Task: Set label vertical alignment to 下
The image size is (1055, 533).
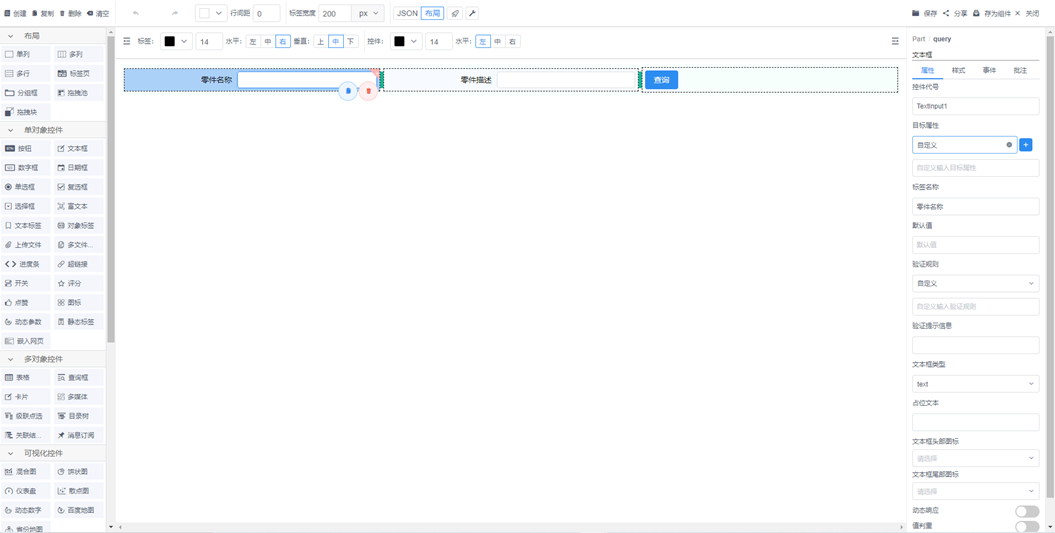Action: click(x=350, y=42)
